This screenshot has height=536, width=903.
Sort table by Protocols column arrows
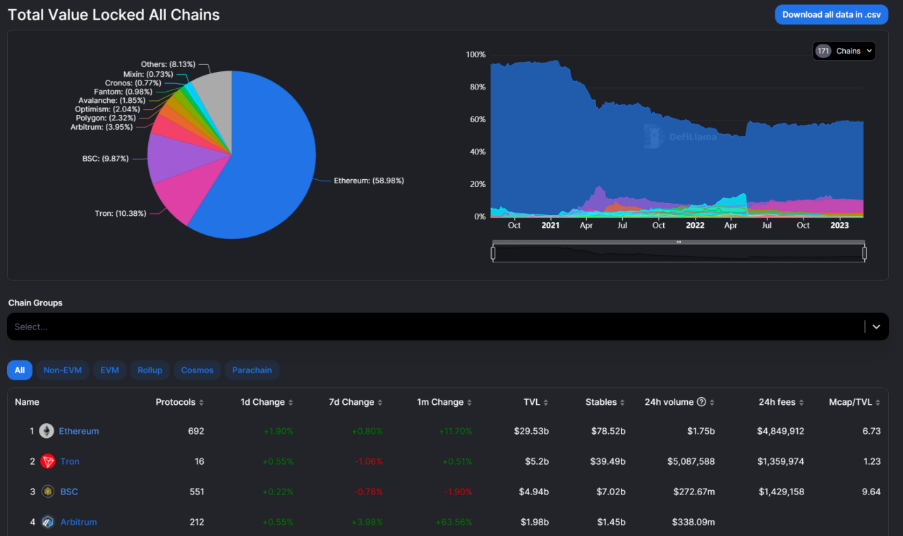201,402
